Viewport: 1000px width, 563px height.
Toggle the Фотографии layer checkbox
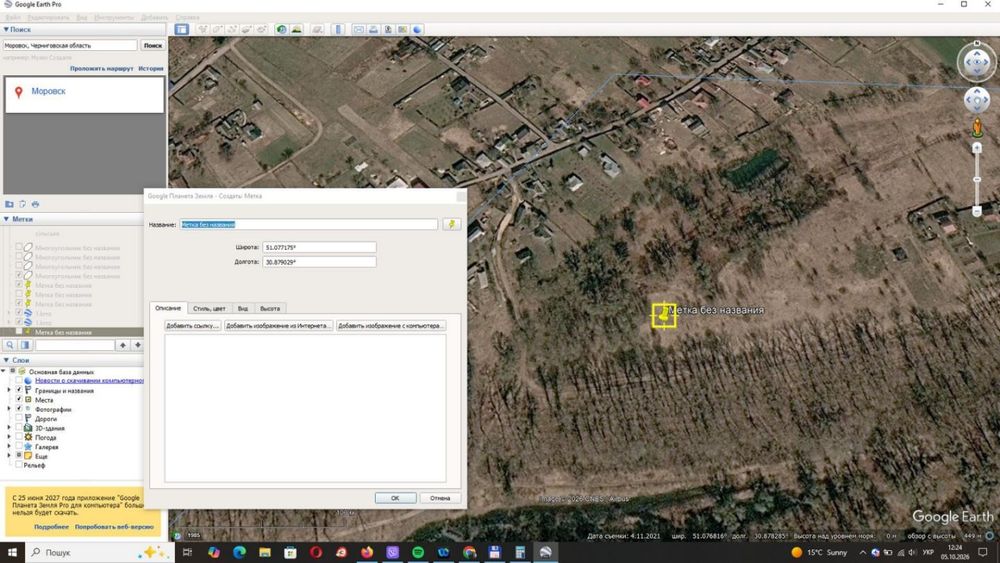18,409
